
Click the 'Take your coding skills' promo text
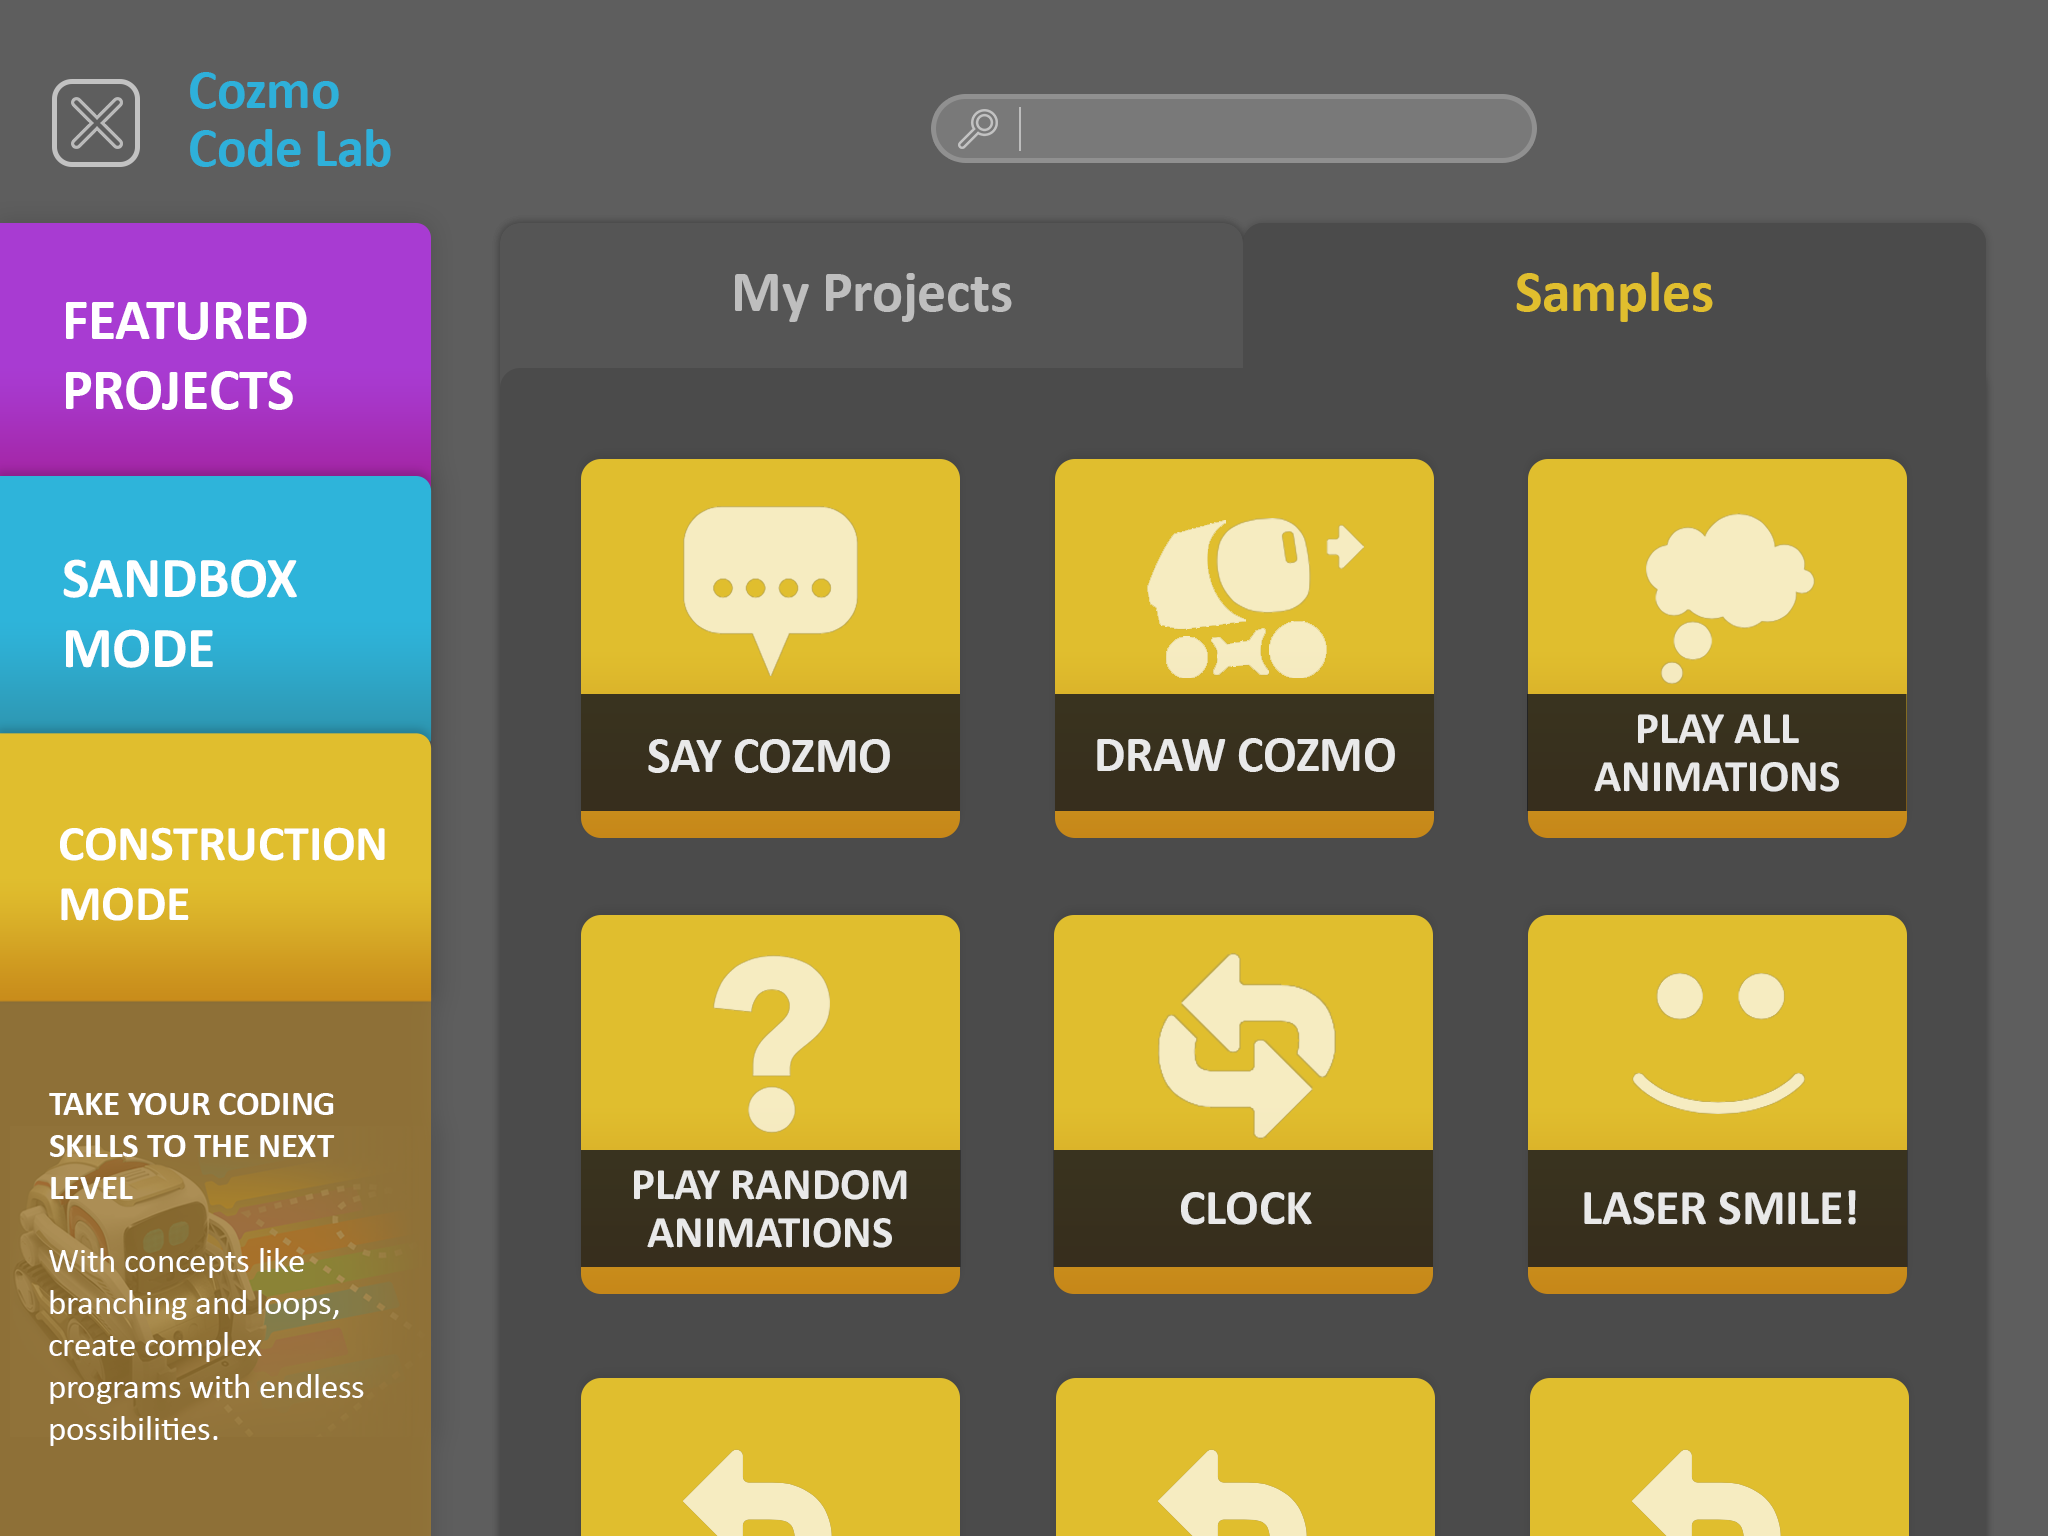point(192,1146)
